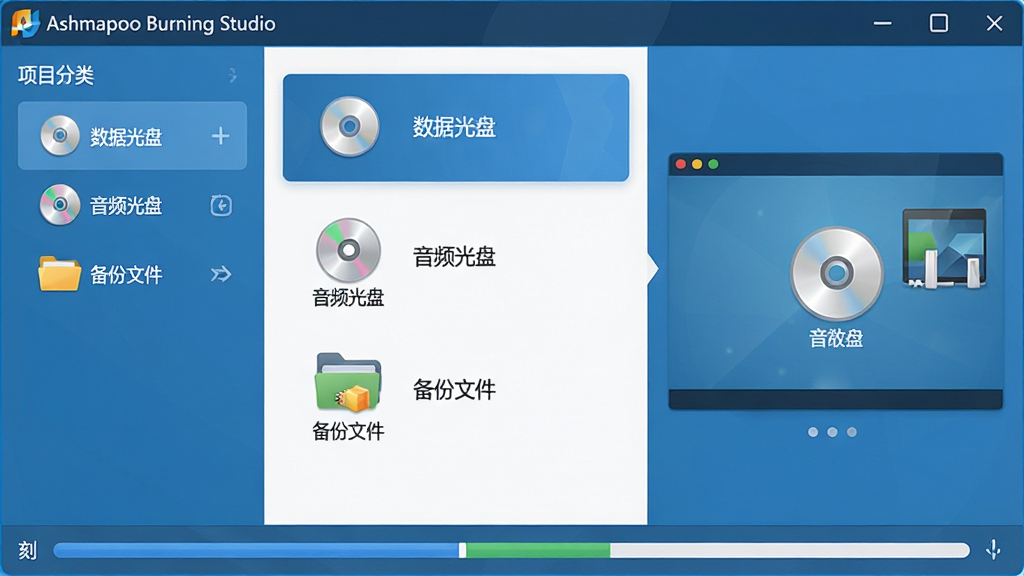Screen dimensions: 1024x576
Task: Select the 音频光盘 sidebar label
Action: click(x=126, y=206)
